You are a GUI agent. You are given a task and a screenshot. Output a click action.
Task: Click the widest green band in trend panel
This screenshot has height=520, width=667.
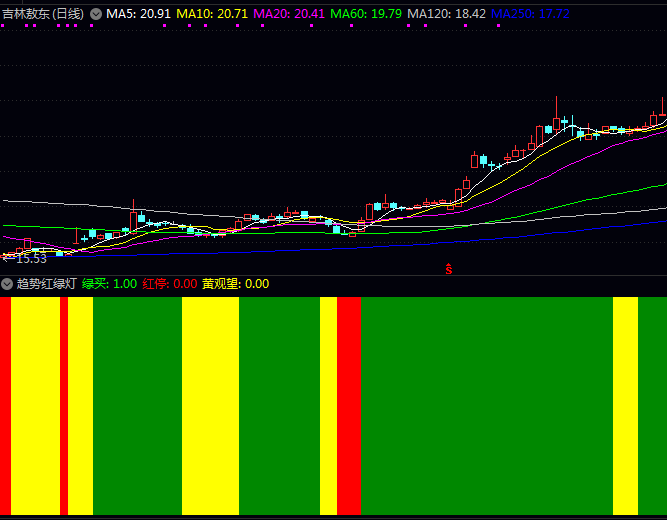486,405
